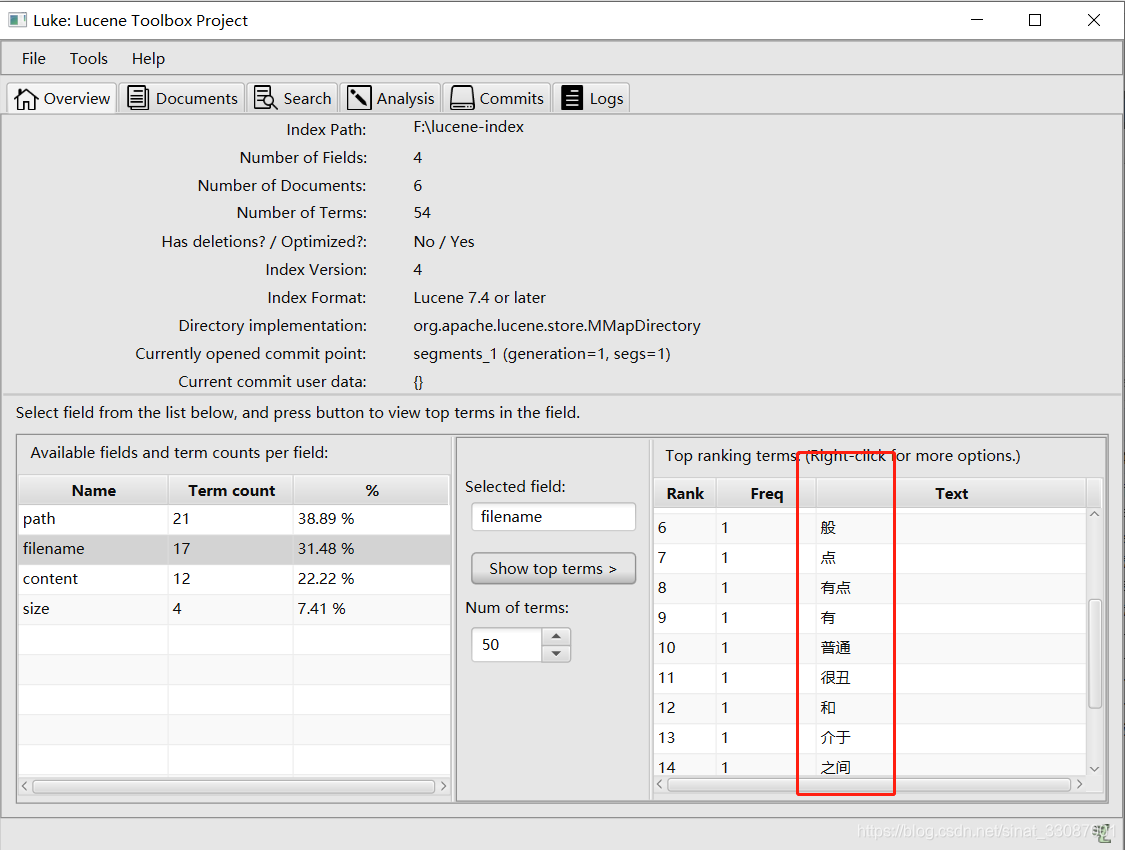1125x850 pixels.
Task: Select the term 般 at rank 6
Action: [870, 528]
